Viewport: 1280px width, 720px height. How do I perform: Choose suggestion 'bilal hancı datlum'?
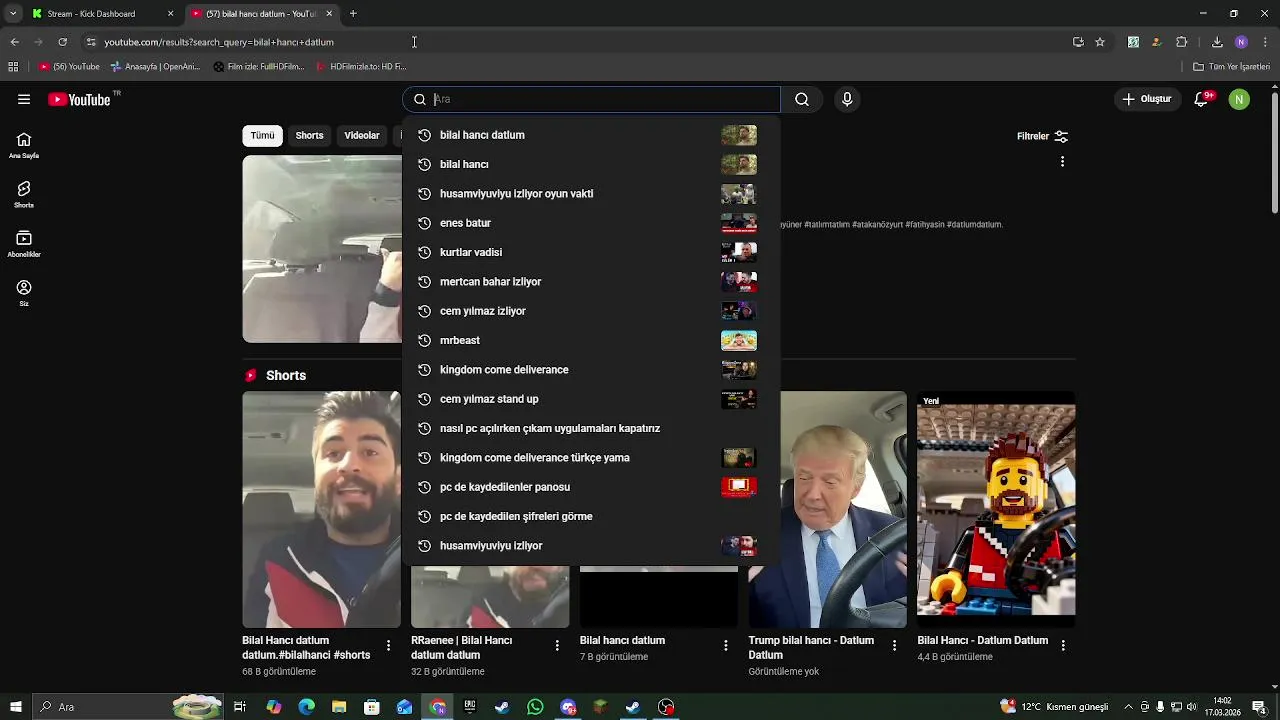click(591, 135)
